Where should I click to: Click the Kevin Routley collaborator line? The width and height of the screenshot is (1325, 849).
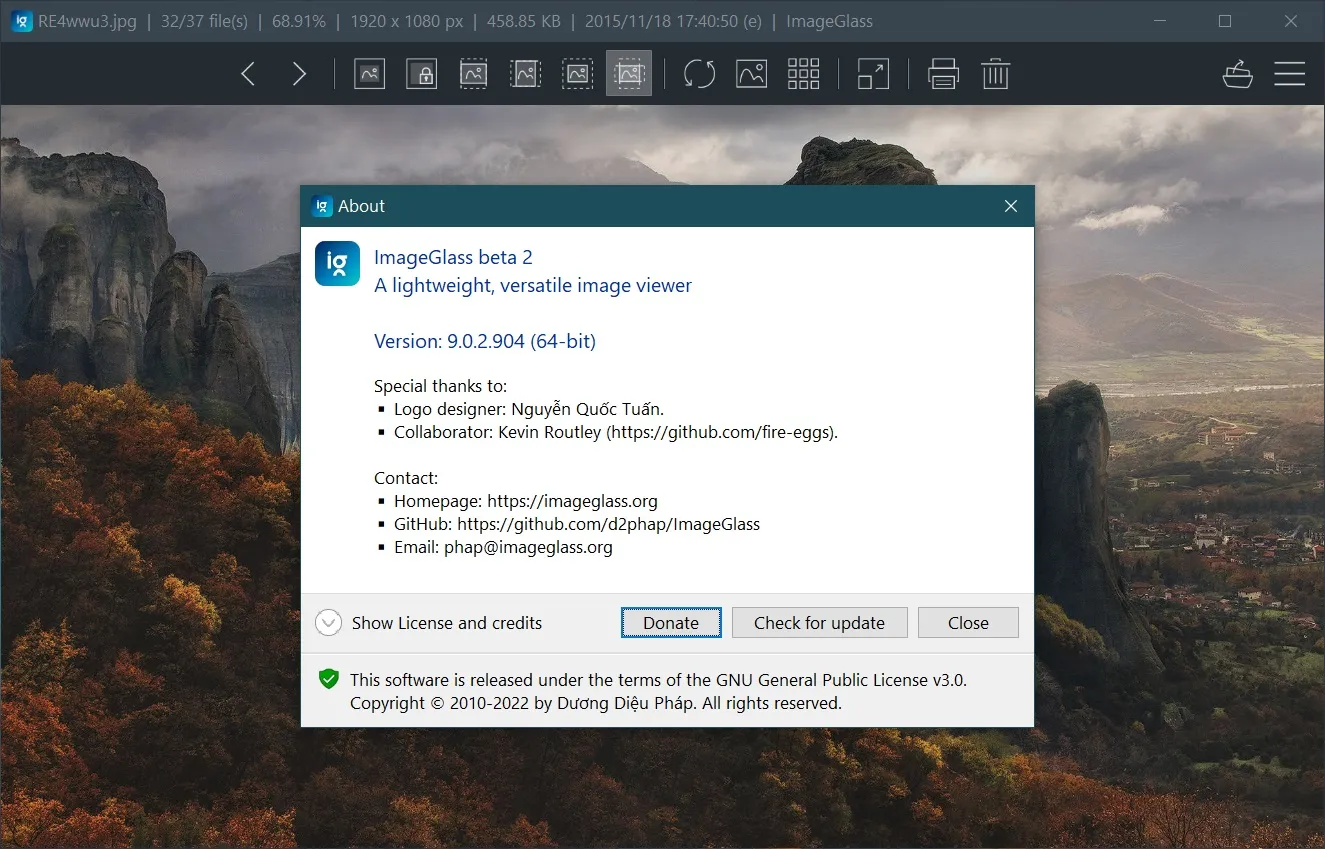coord(616,433)
